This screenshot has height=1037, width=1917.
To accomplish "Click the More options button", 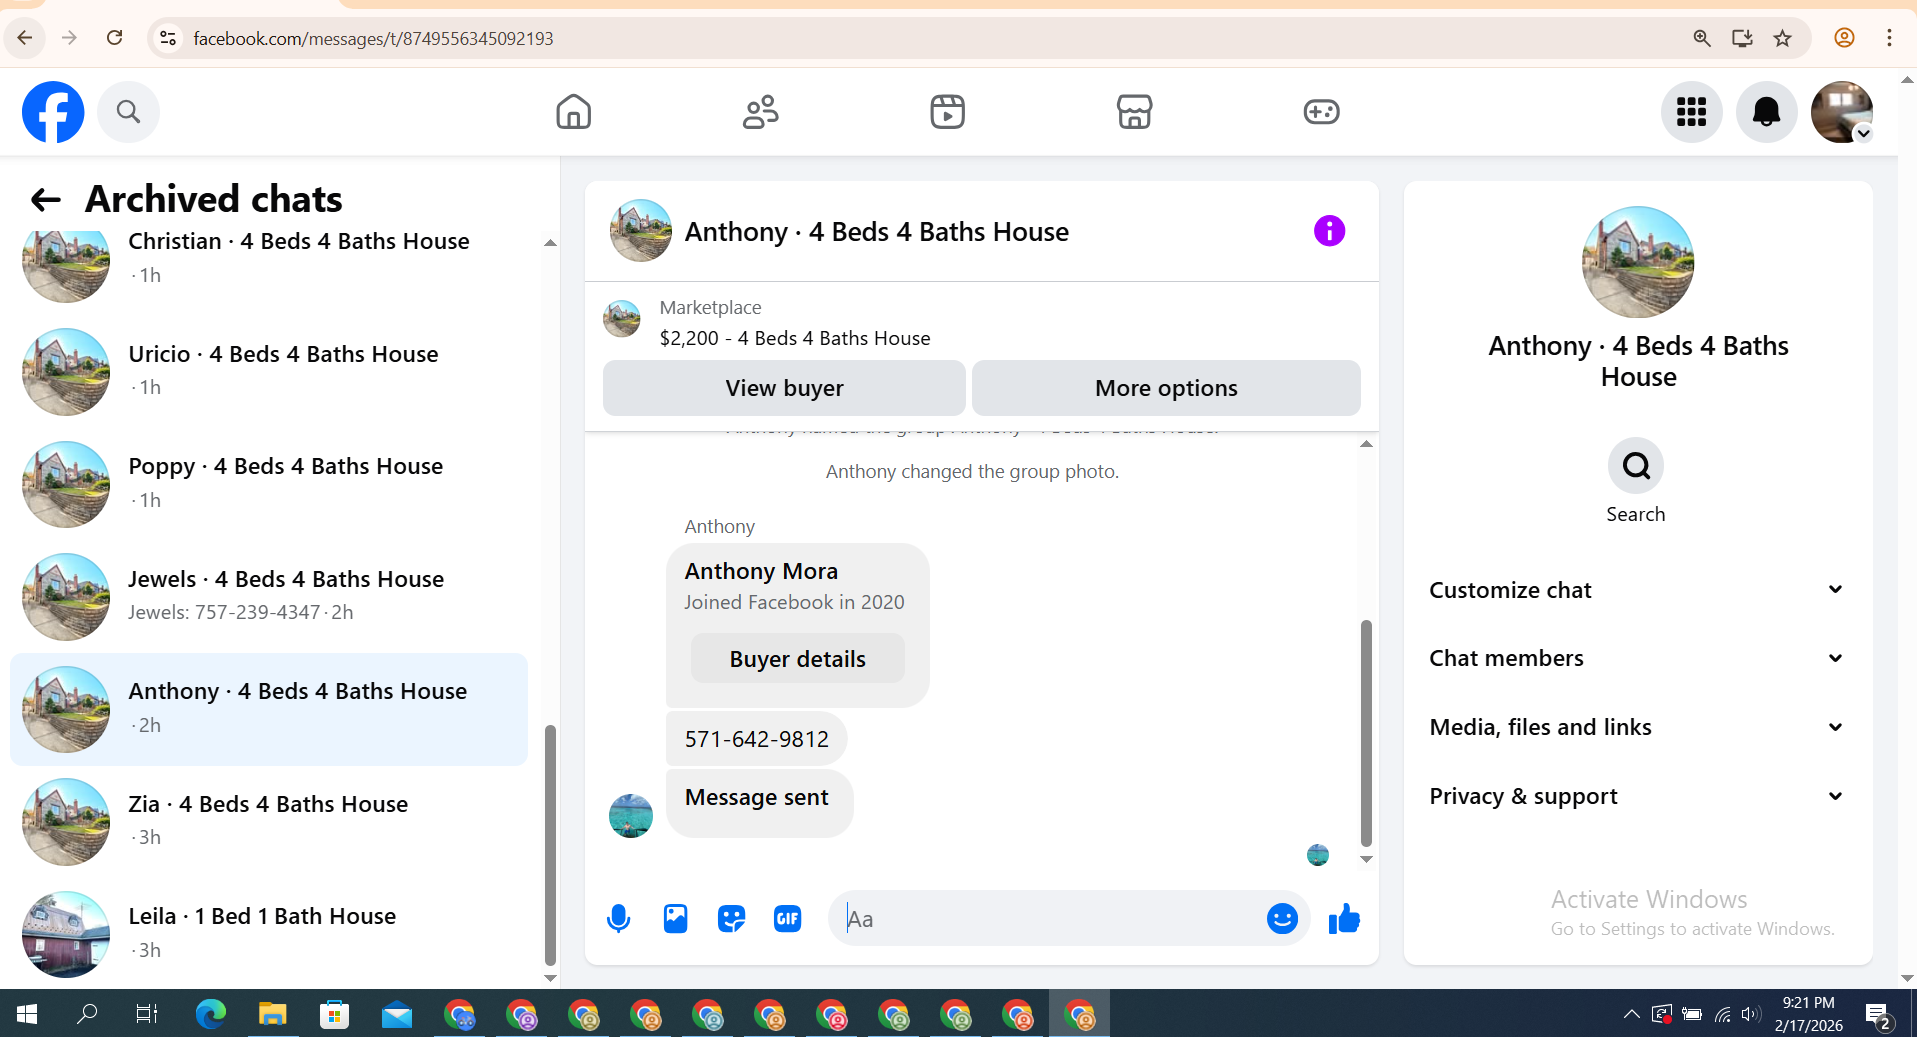I will coord(1166,388).
